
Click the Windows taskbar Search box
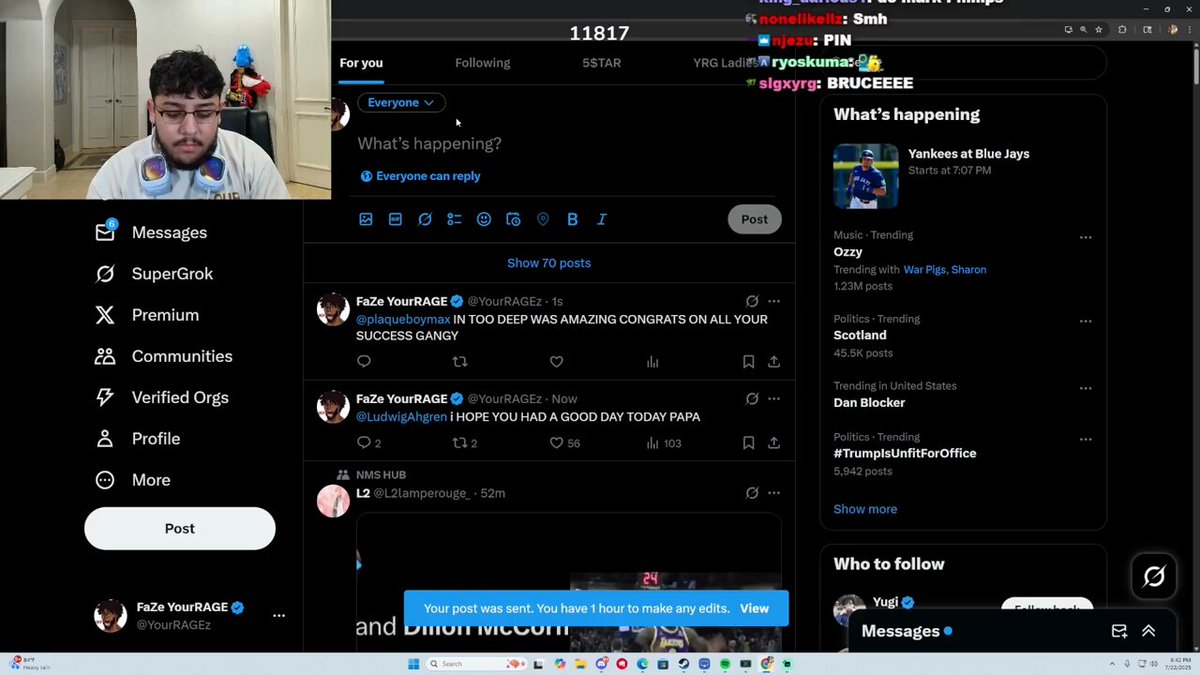coord(477,664)
